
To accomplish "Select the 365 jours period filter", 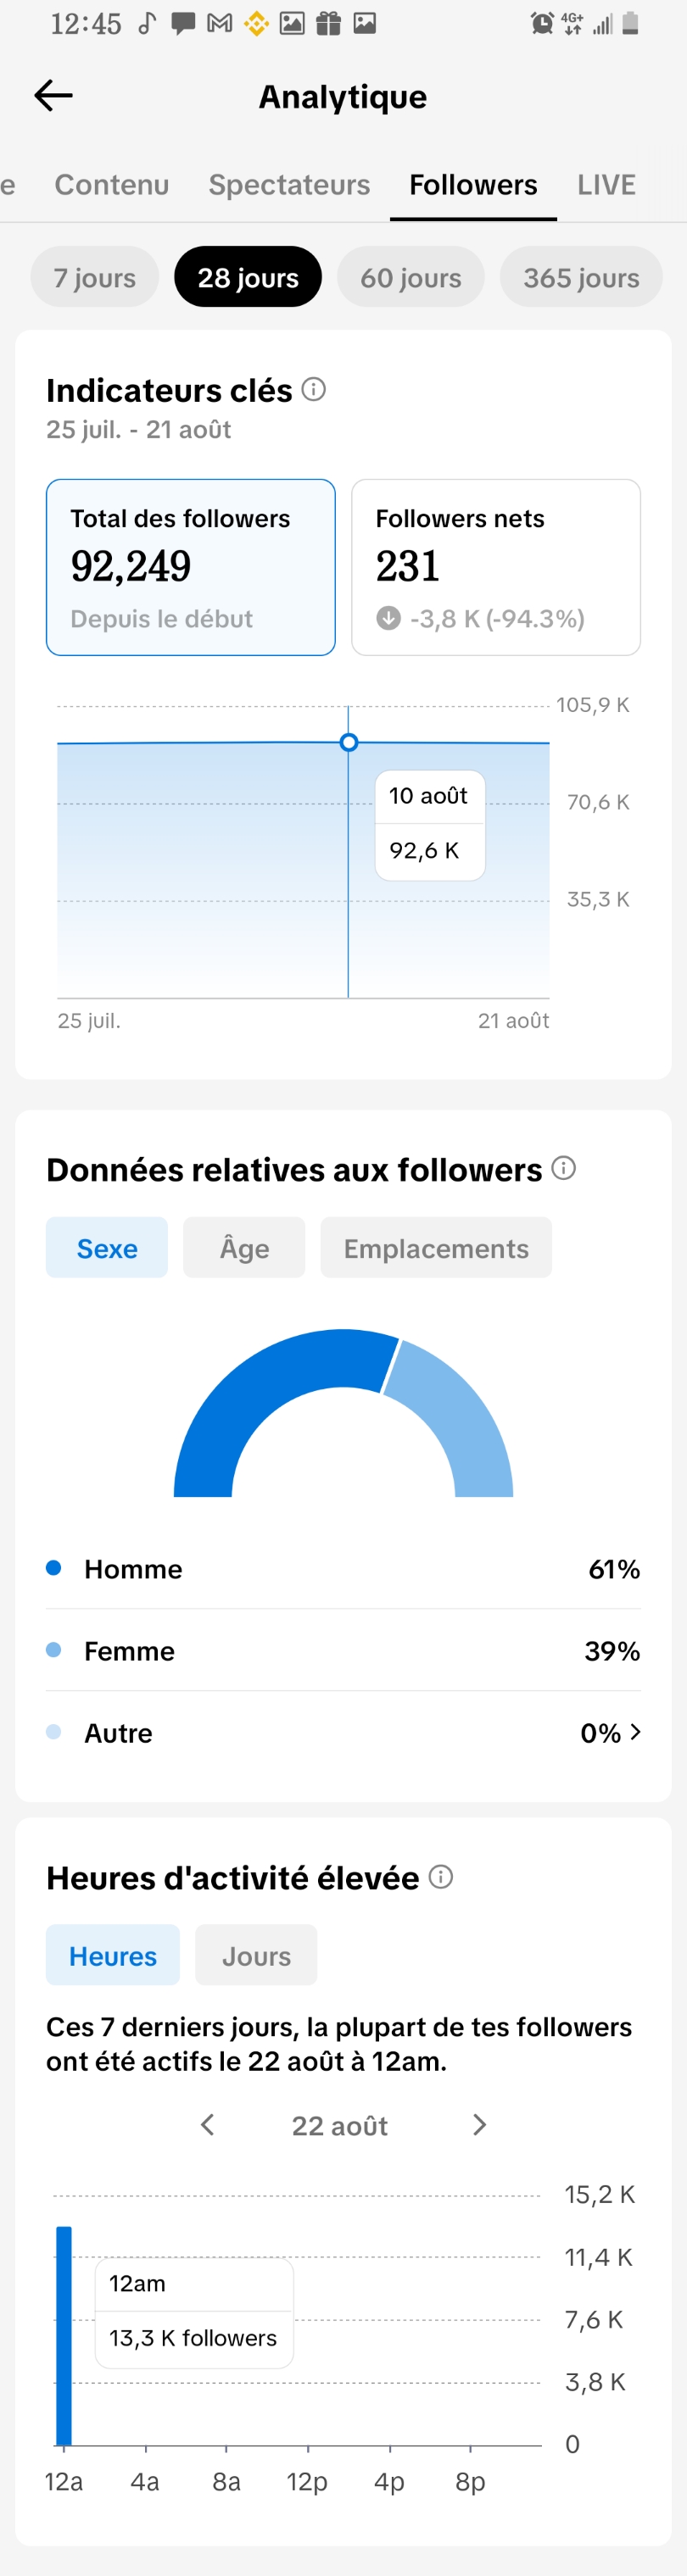I will [x=581, y=277].
